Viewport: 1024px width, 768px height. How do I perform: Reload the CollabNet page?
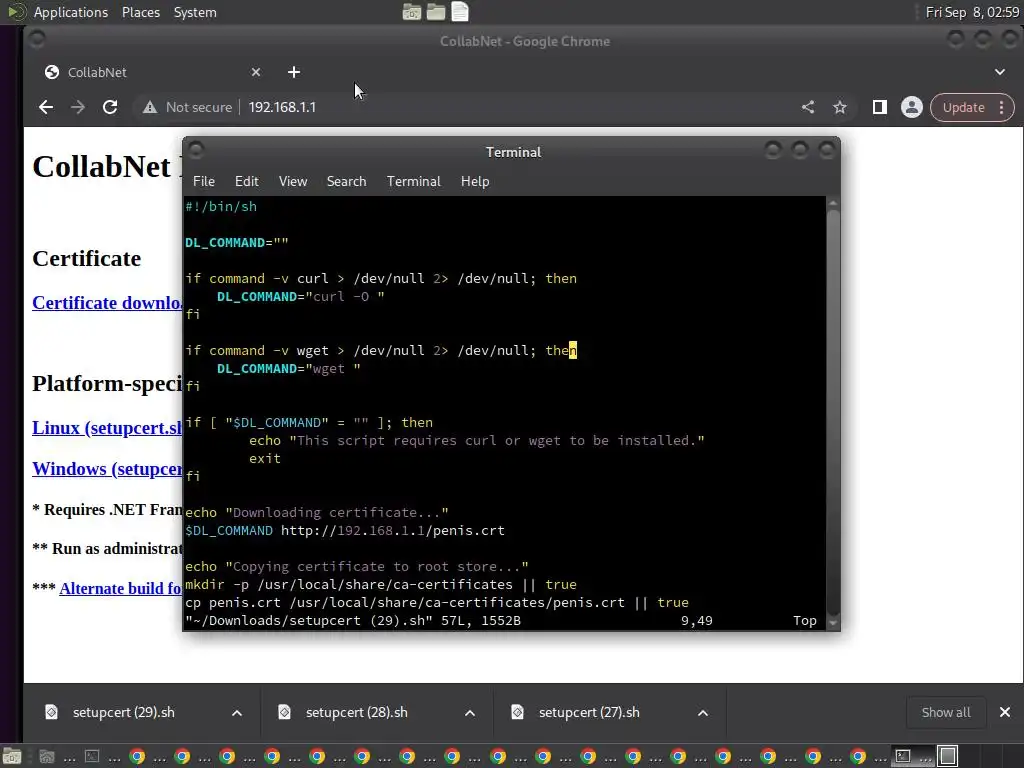tap(110, 107)
